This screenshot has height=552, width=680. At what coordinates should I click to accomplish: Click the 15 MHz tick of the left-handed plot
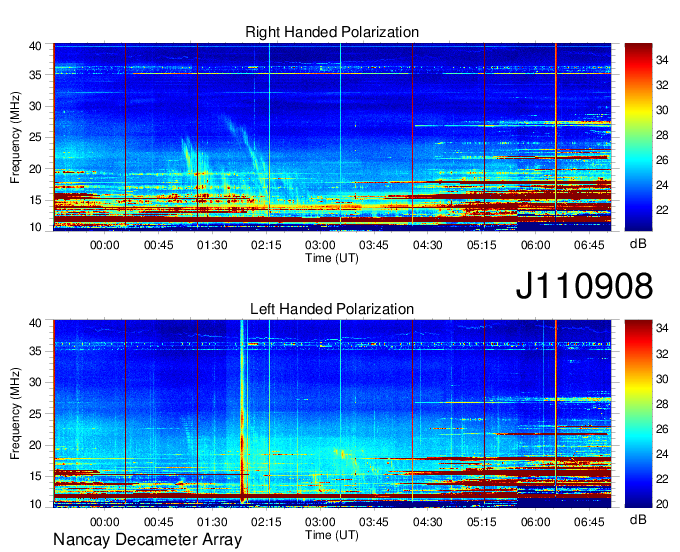click(35, 477)
